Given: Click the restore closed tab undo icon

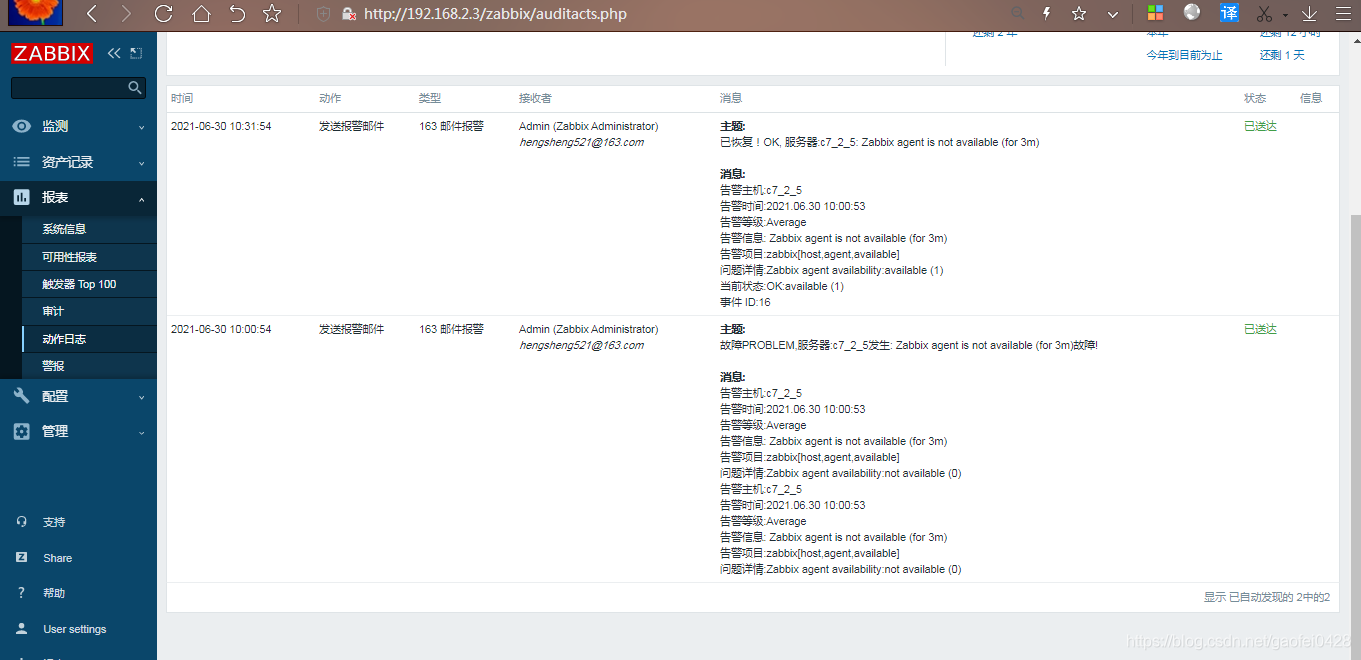Looking at the screenshot, I should click(237, 14).
